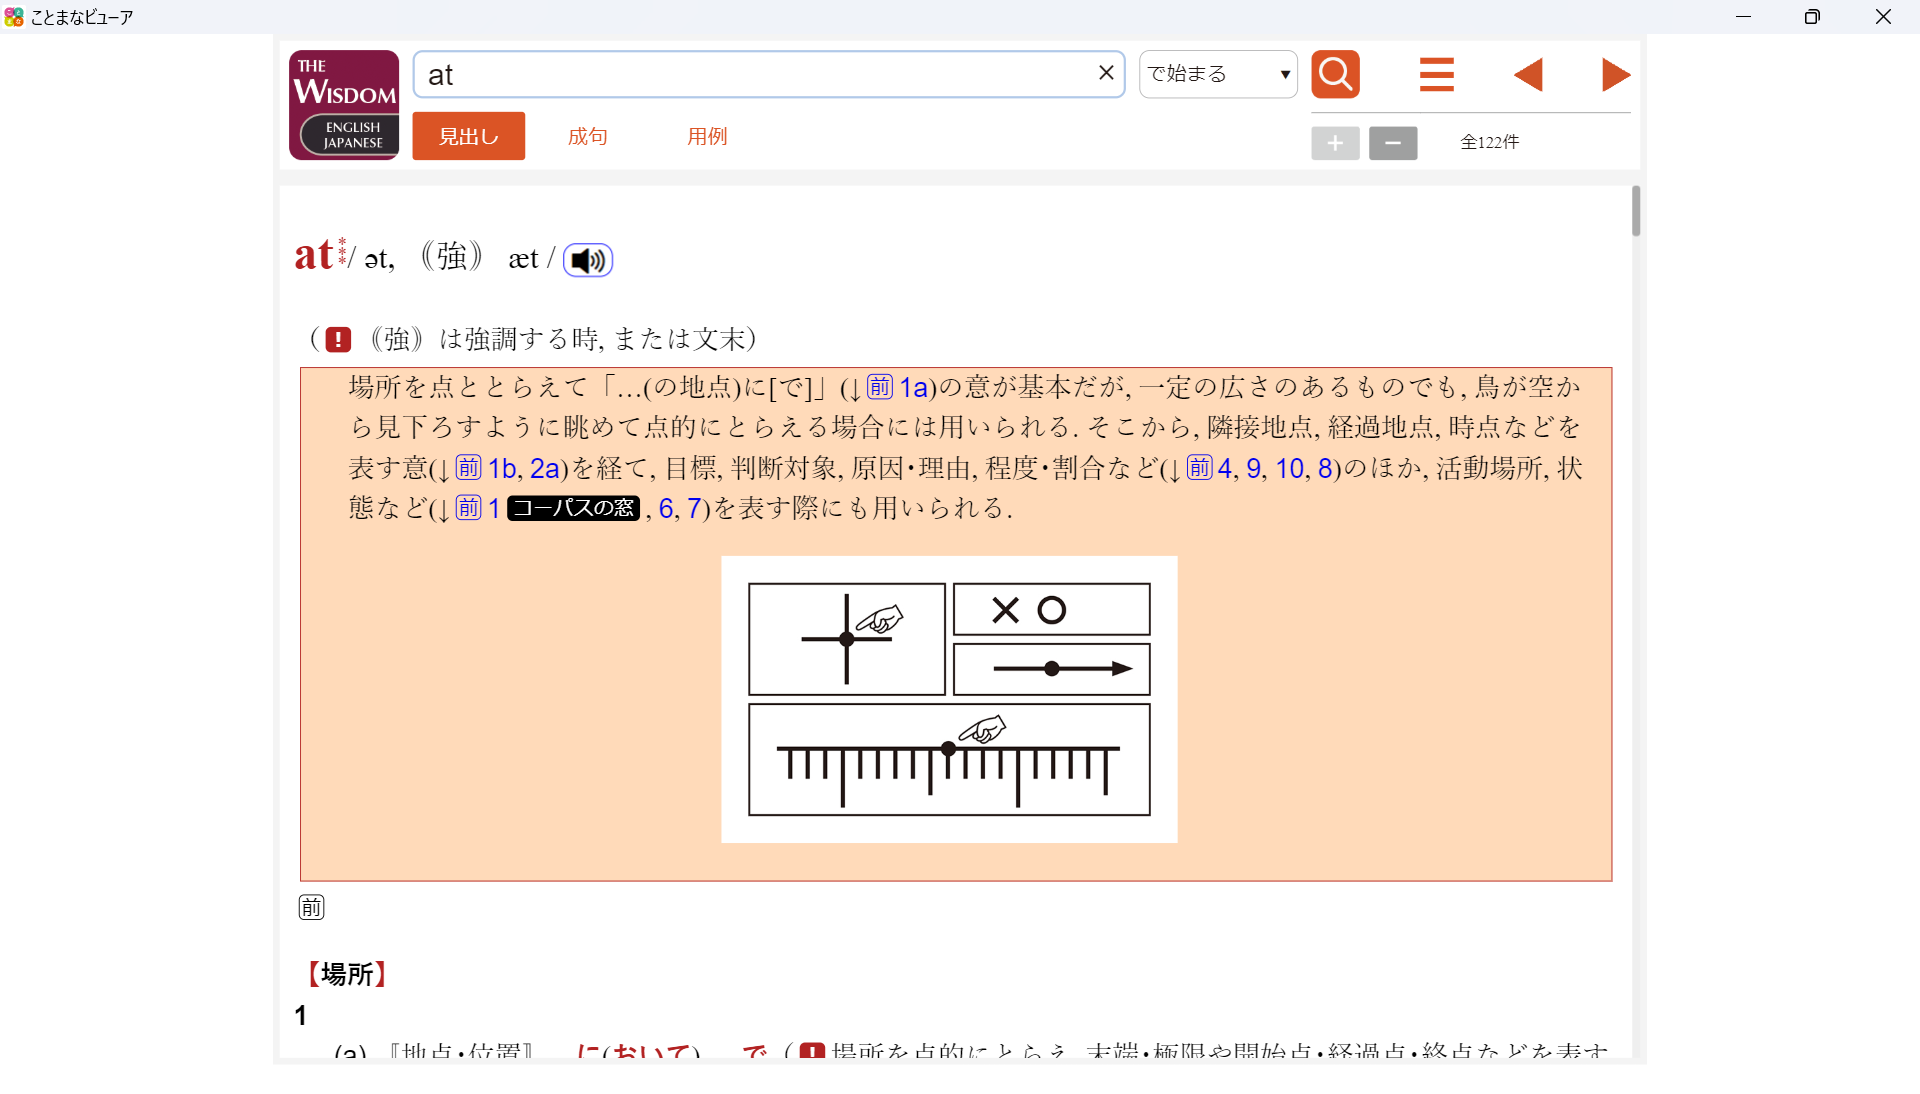Follow the 1a sense link
The image size is (1920, 1094).
[x=914, y=388]
